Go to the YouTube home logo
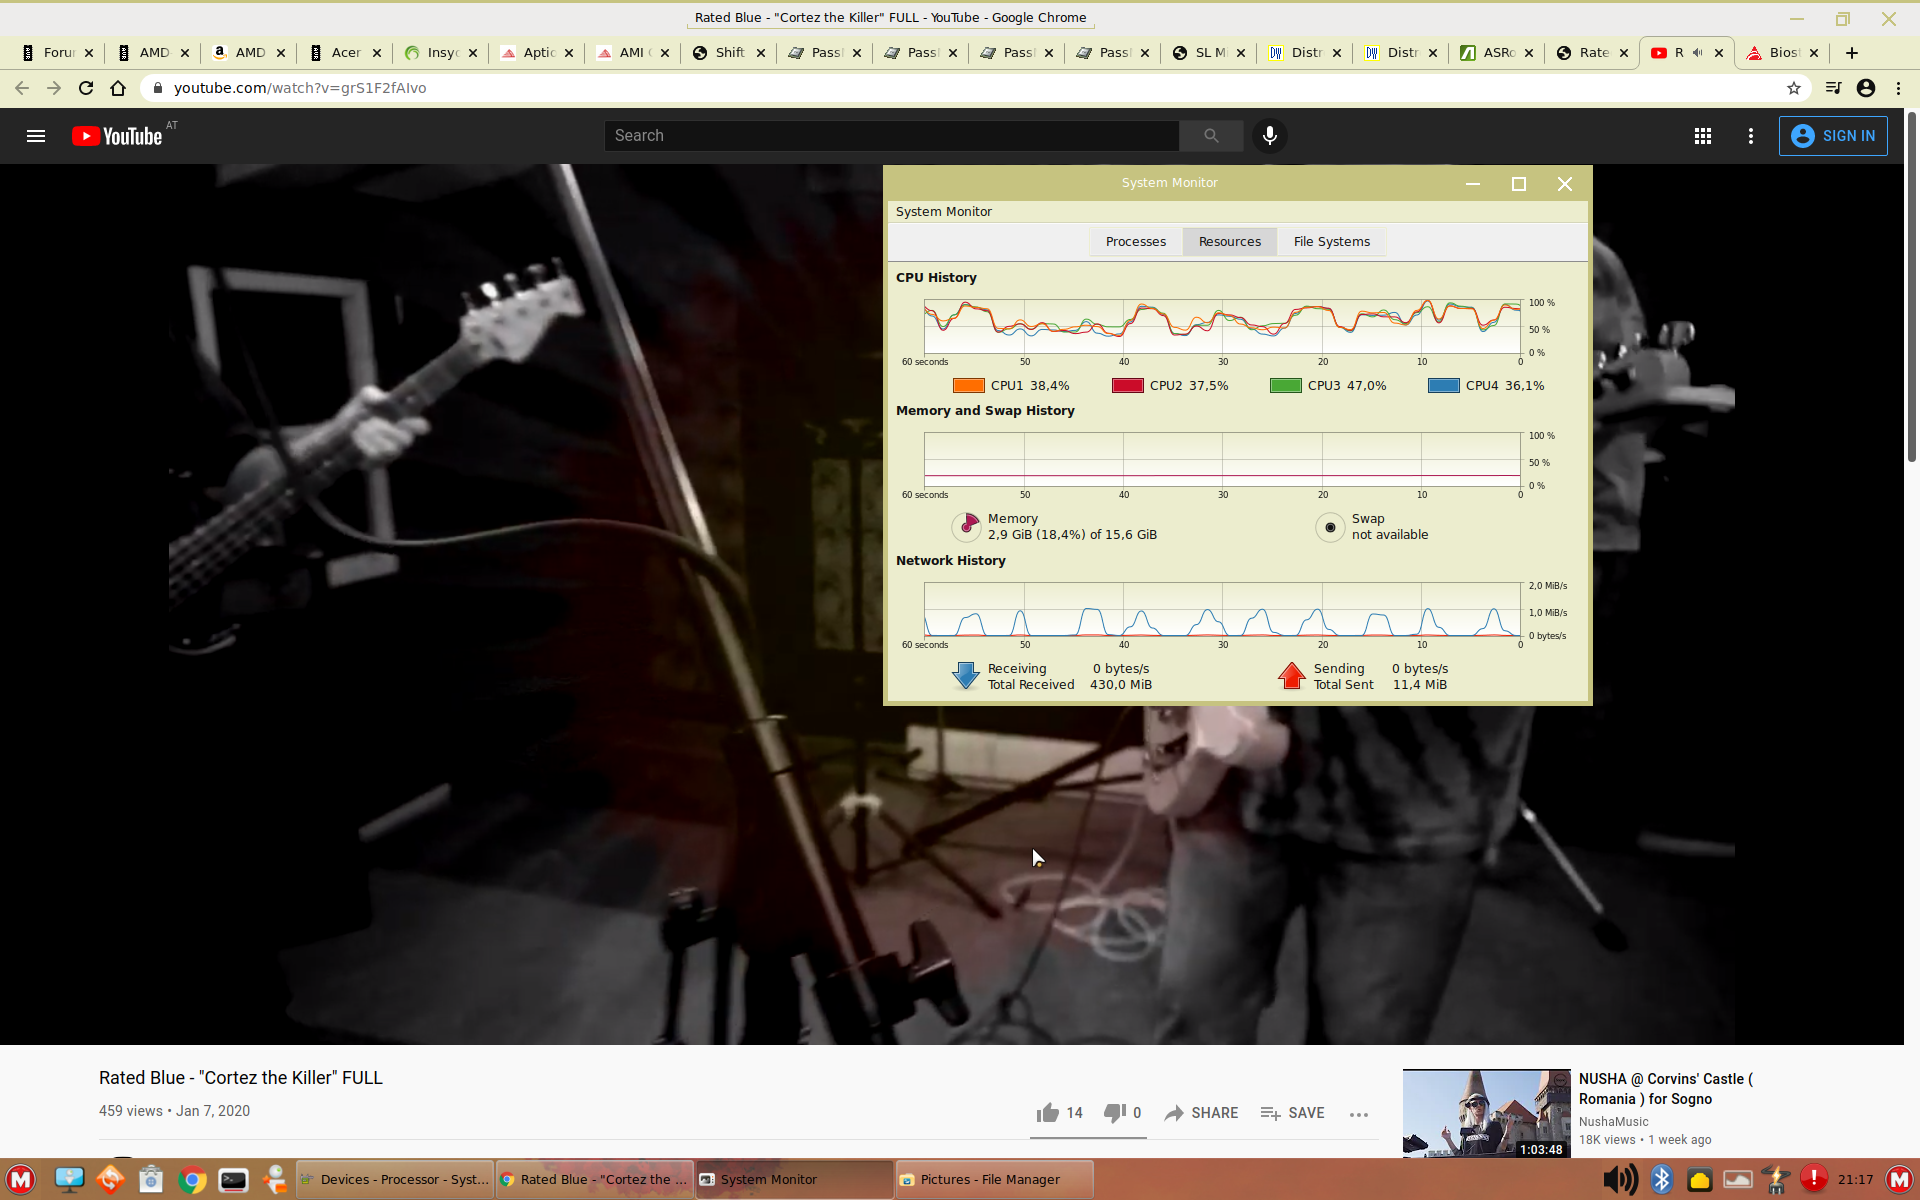The width and height of the screenshot is (1920, 1200). [117, 136]
